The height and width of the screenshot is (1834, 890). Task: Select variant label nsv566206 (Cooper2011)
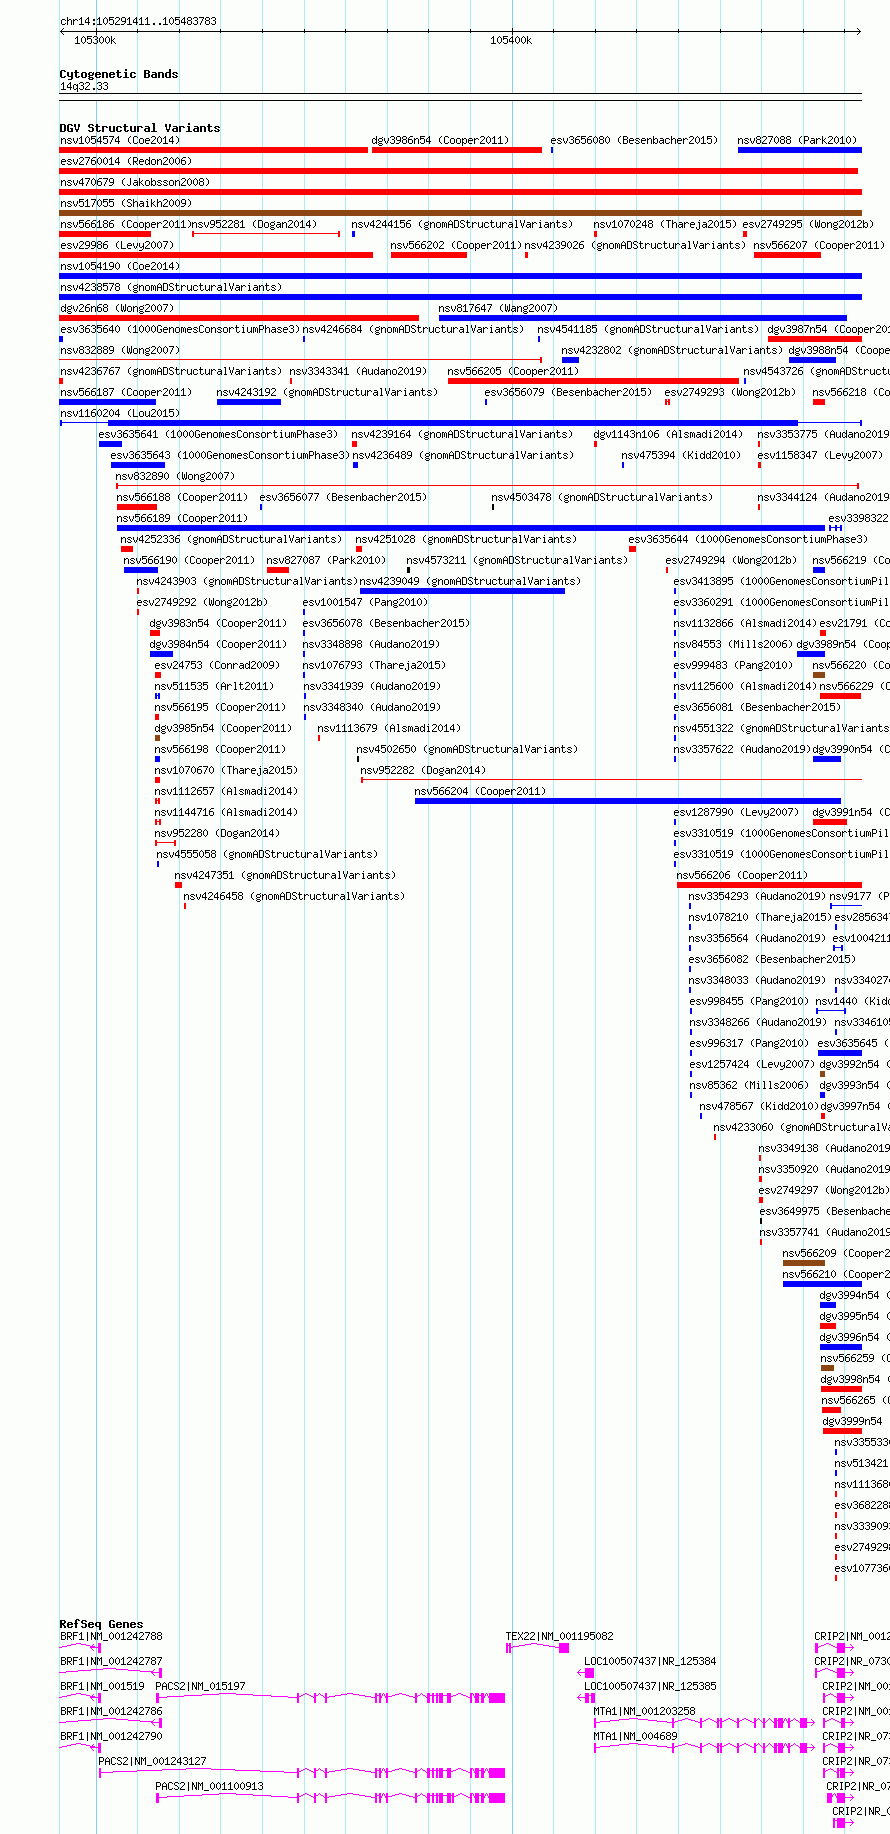(742, 876)
